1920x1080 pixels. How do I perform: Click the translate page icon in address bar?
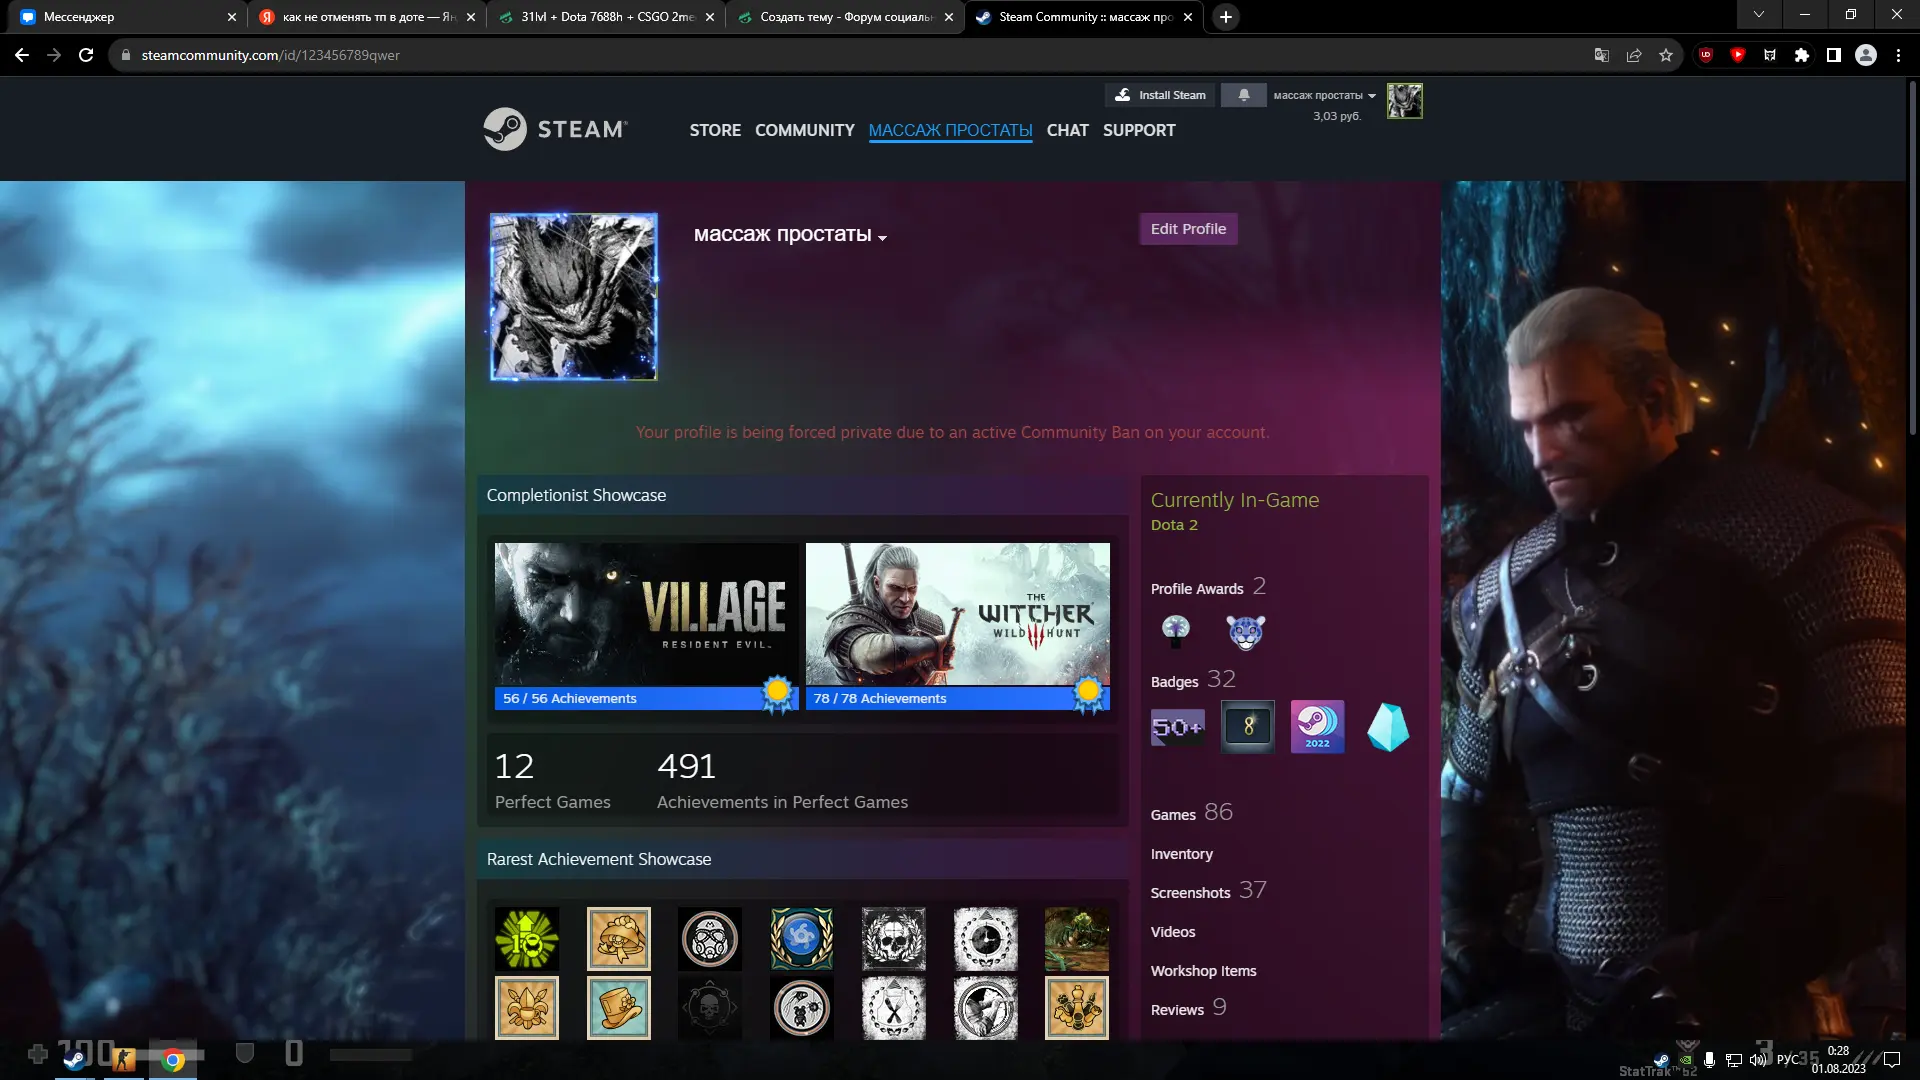point(1602,55)
